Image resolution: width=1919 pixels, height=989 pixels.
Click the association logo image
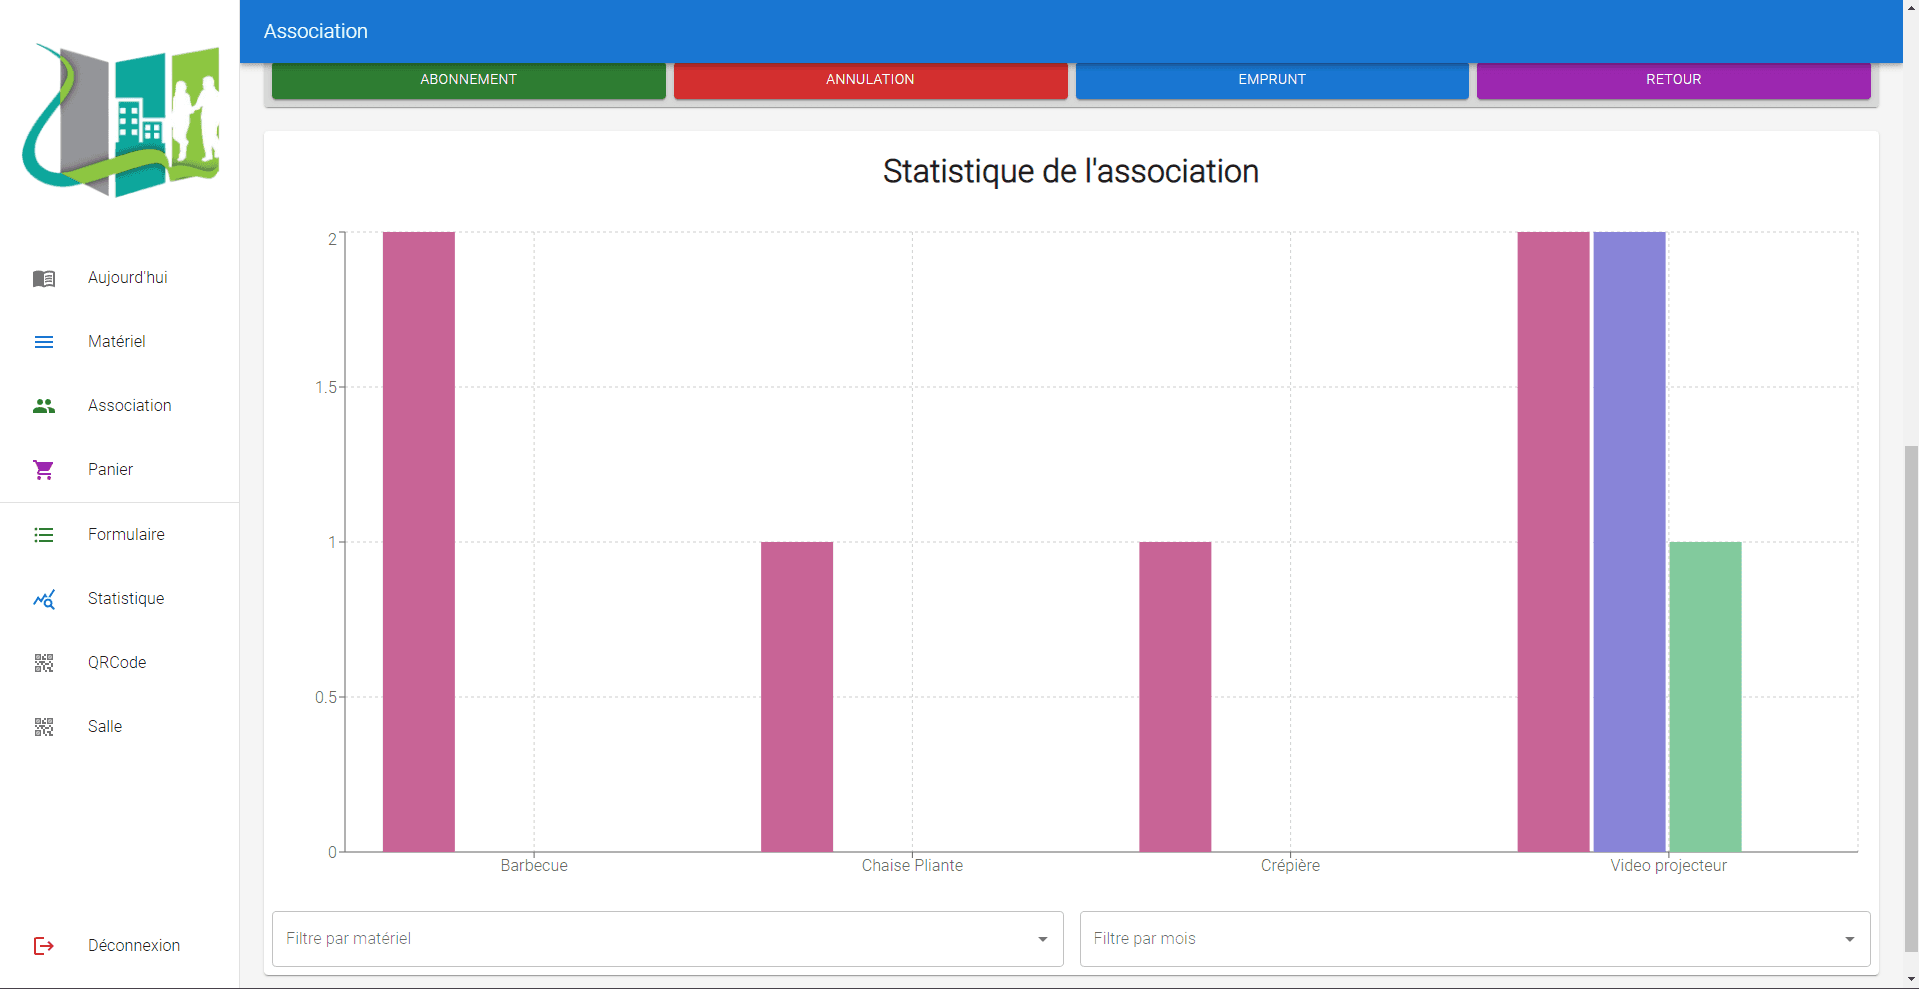click(x=120, y=120)
